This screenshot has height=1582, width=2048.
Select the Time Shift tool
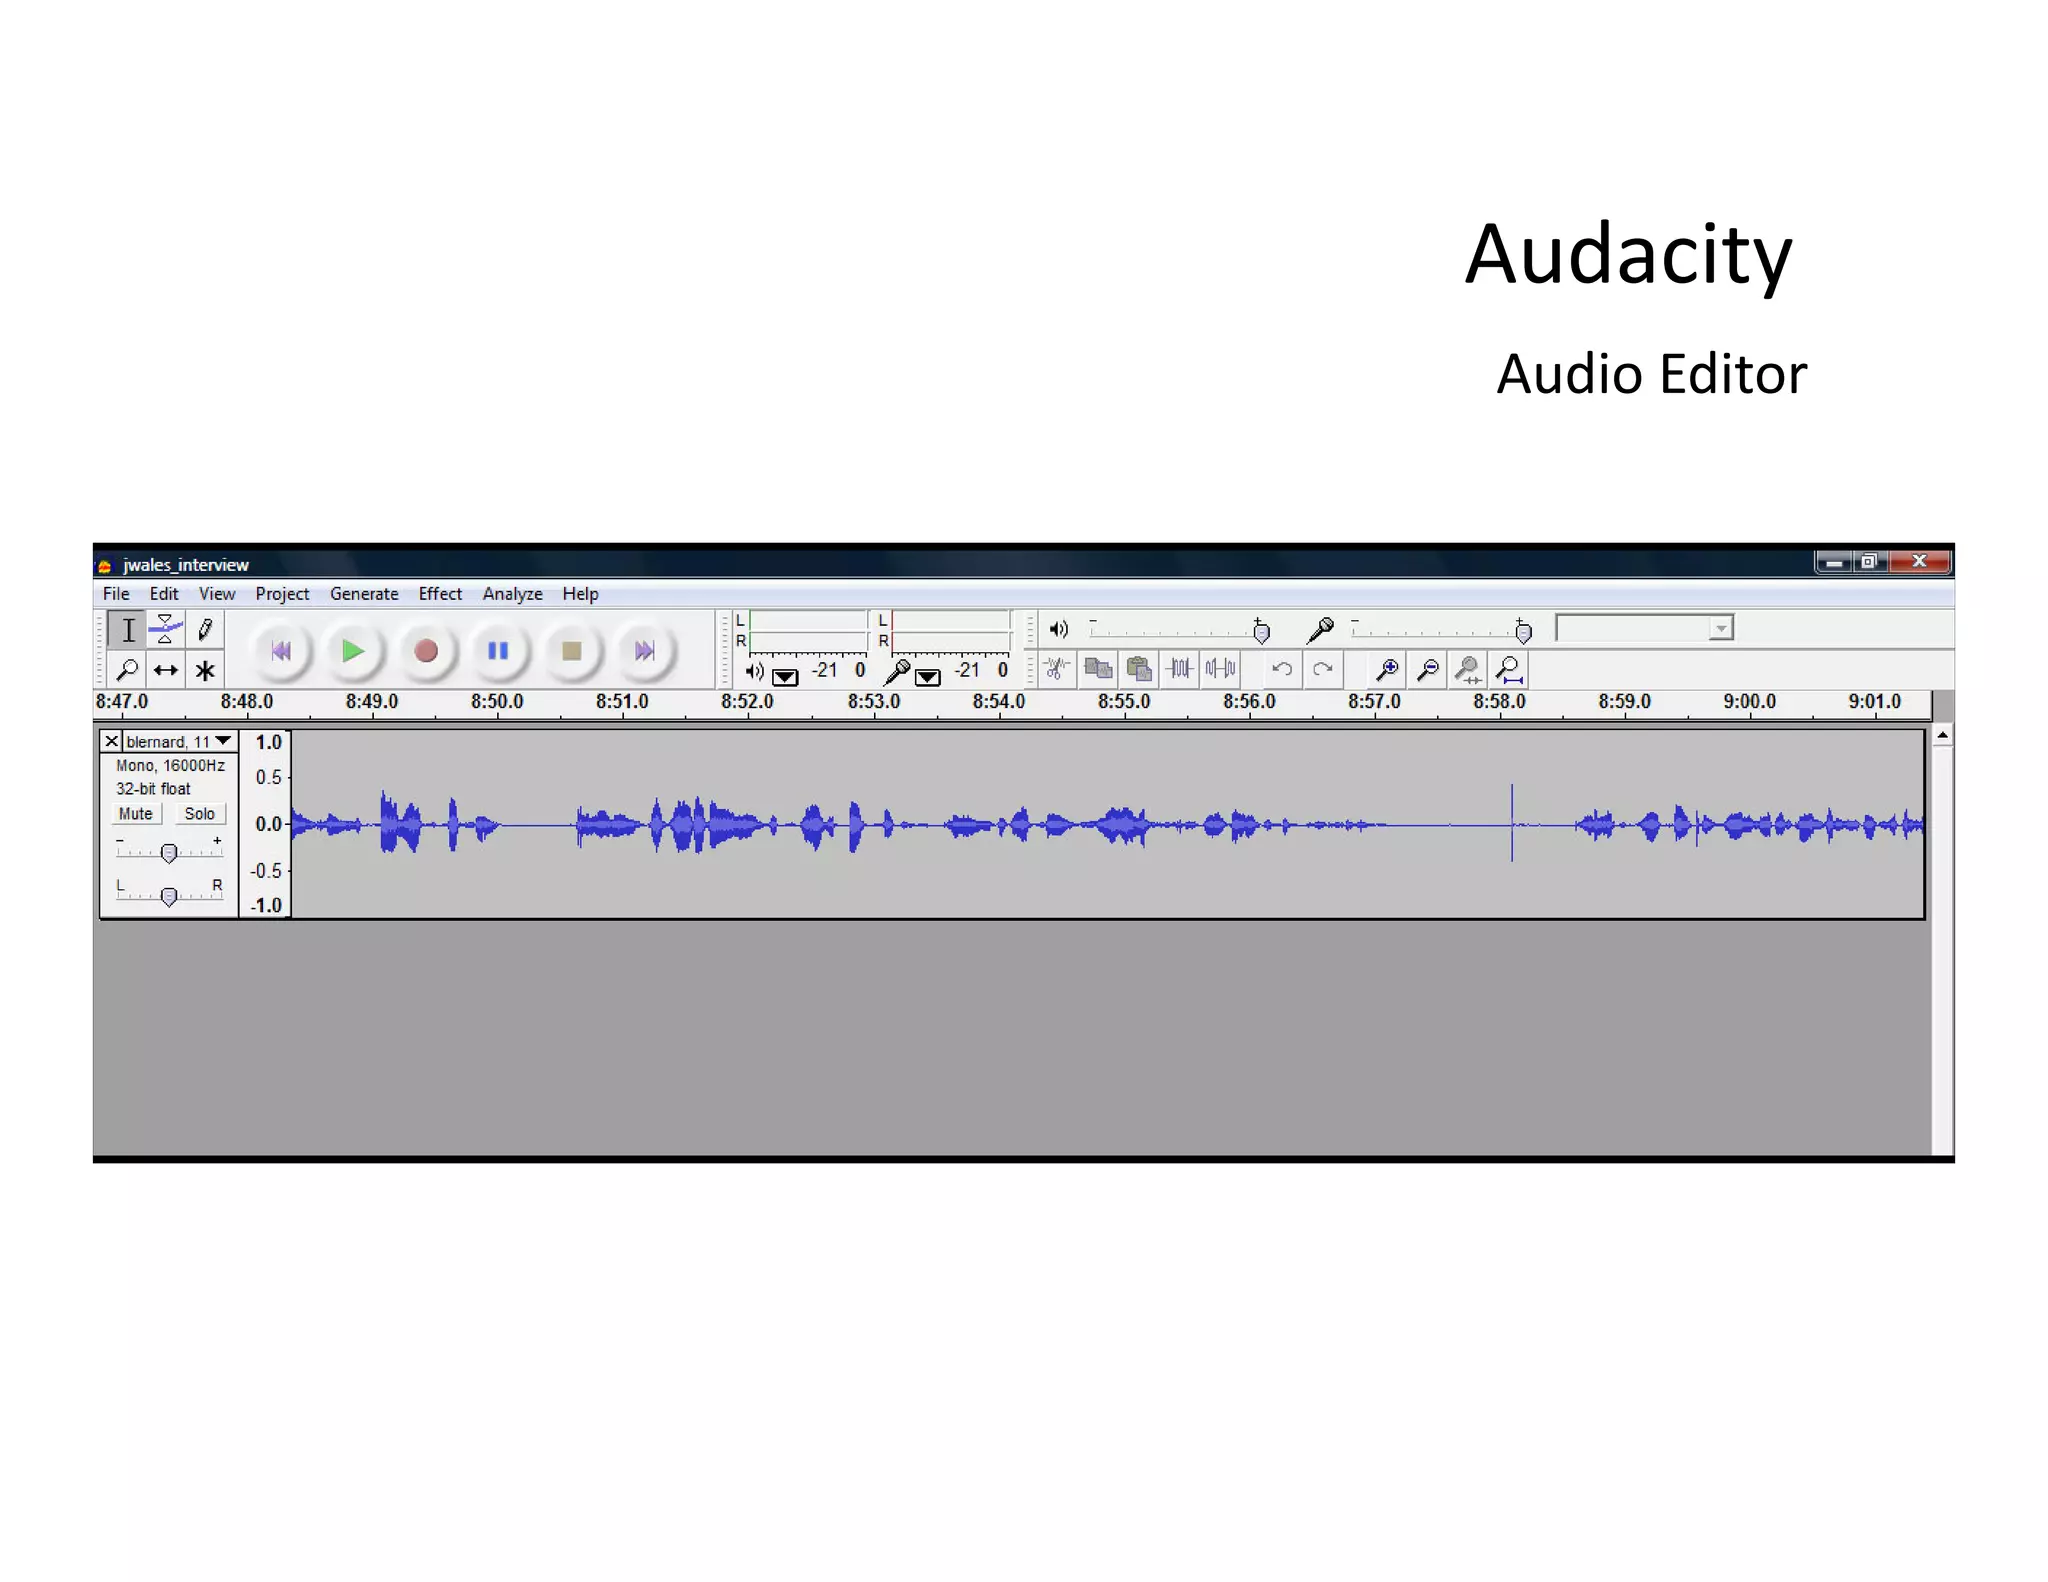(x=166, y=670)
